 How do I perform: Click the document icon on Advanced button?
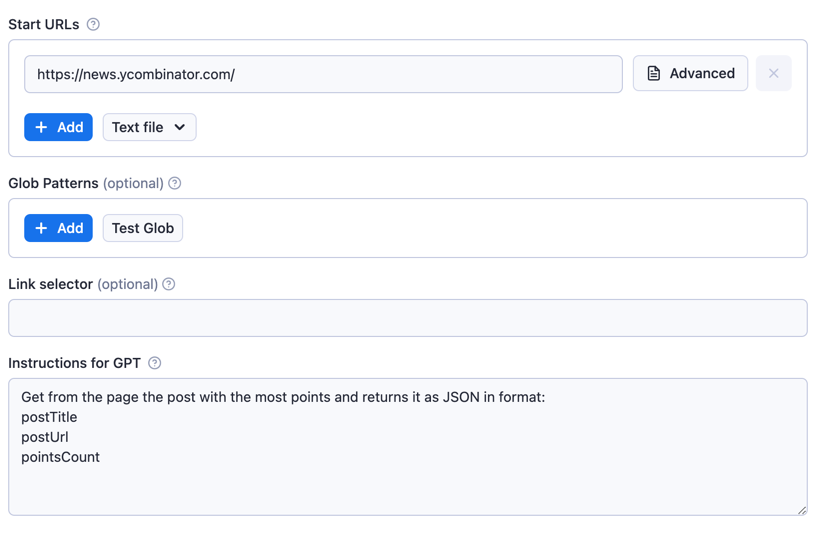coord(654,73)
